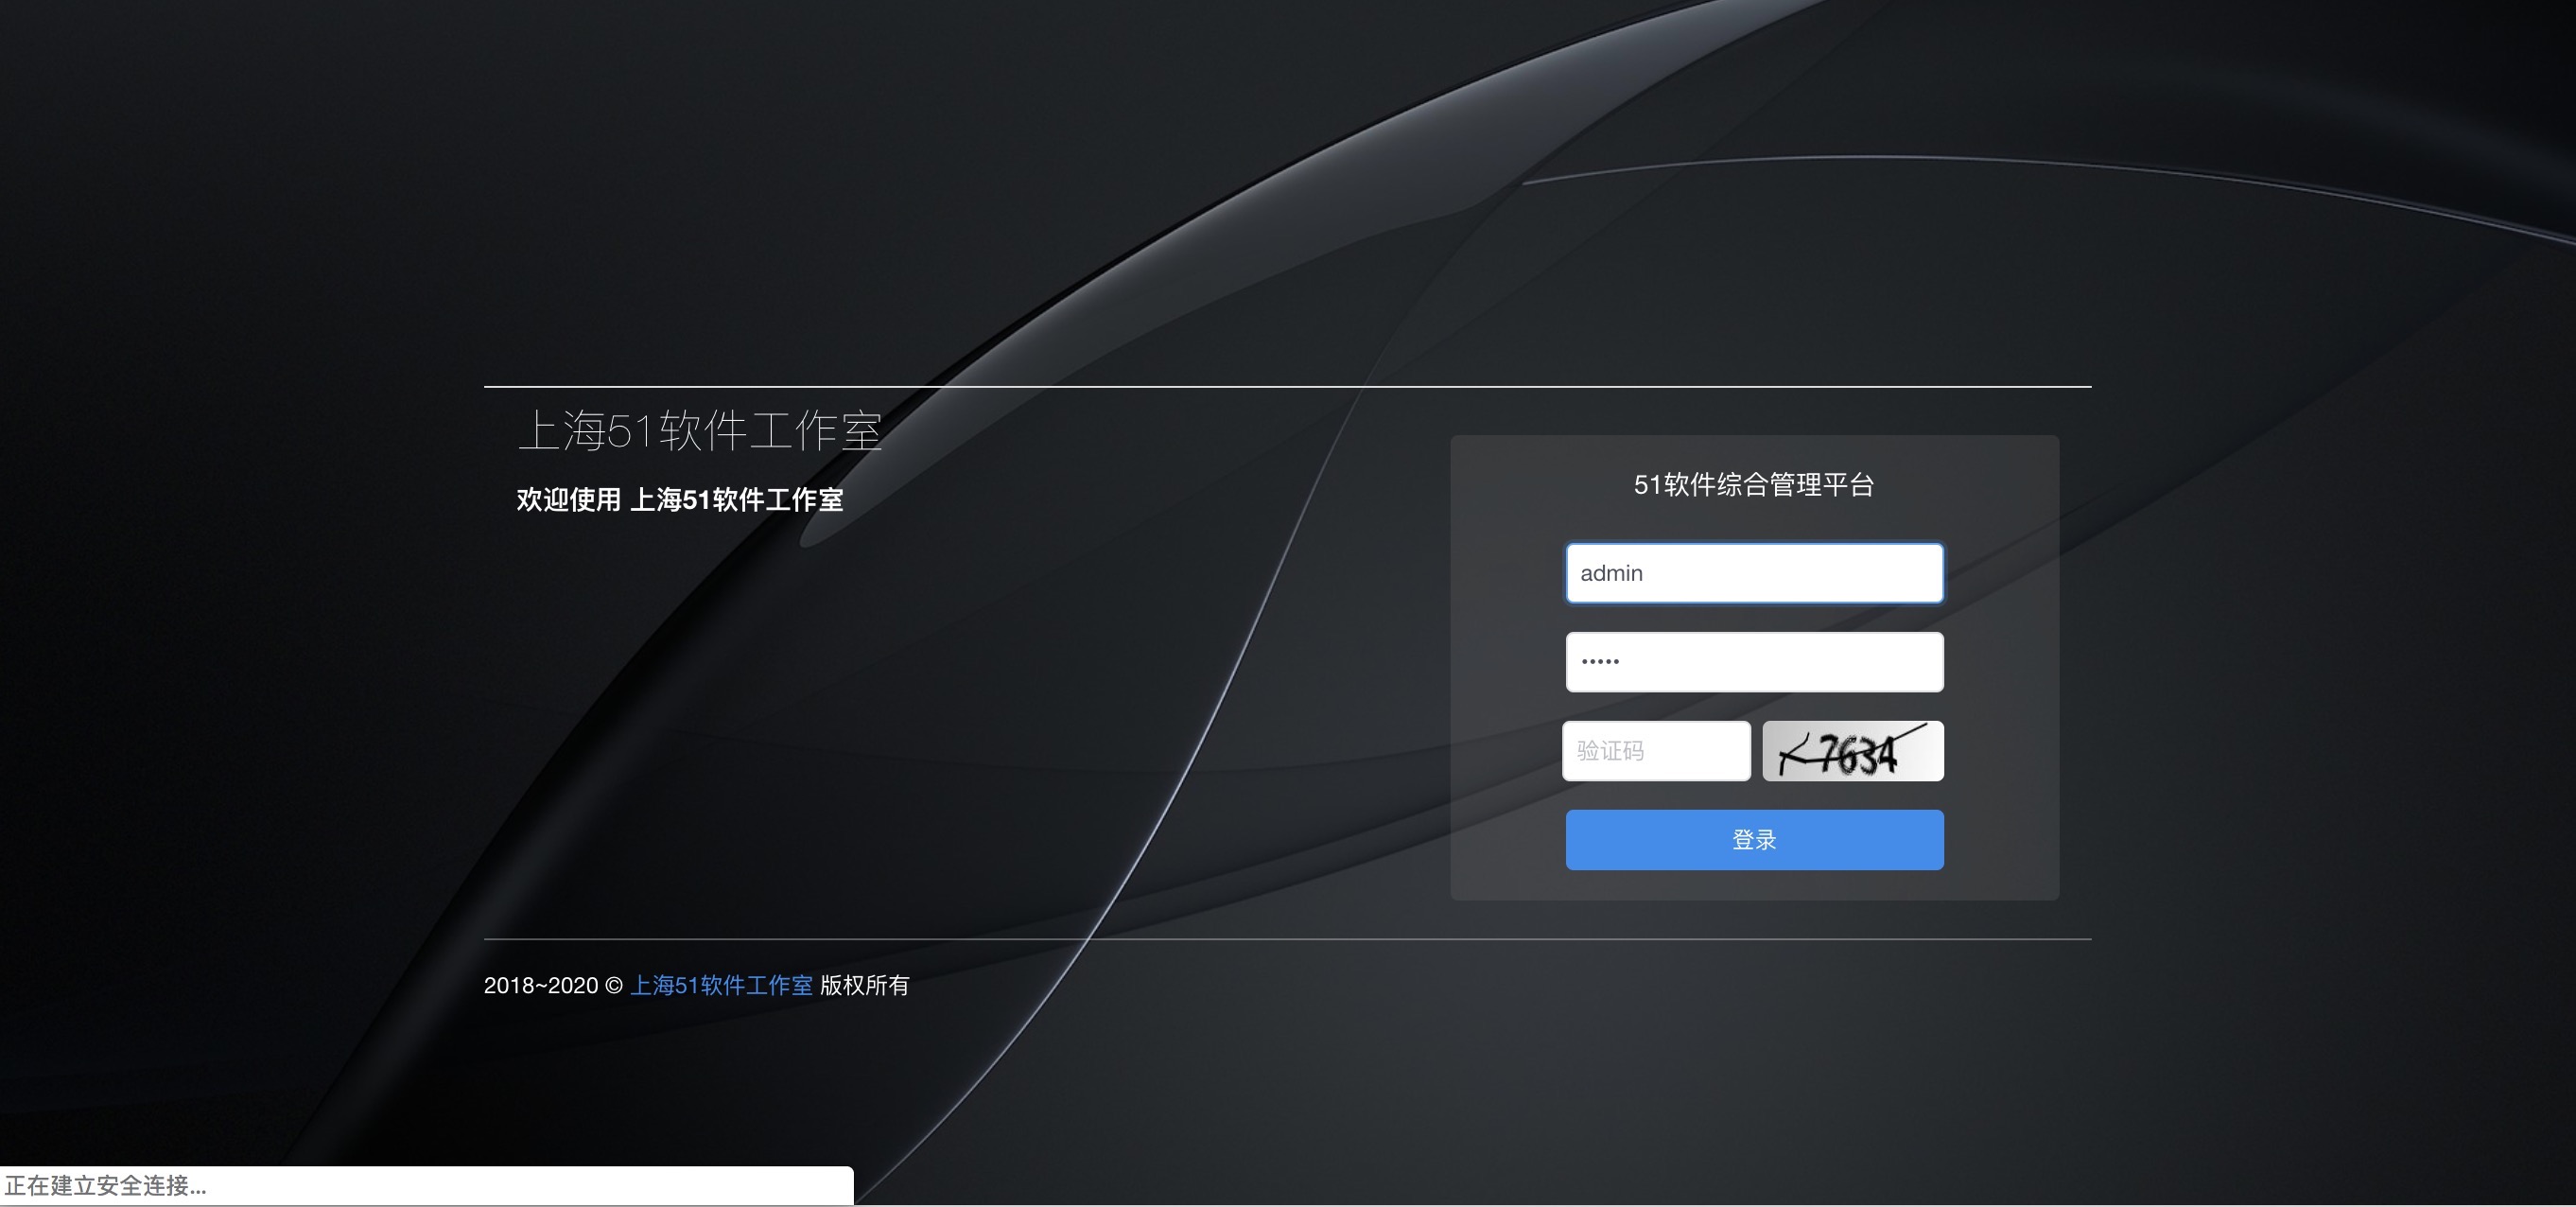The image size is (2576, 1207).
Task: Click the large 上海51软件工作室 heading
Action: [702, 434]
